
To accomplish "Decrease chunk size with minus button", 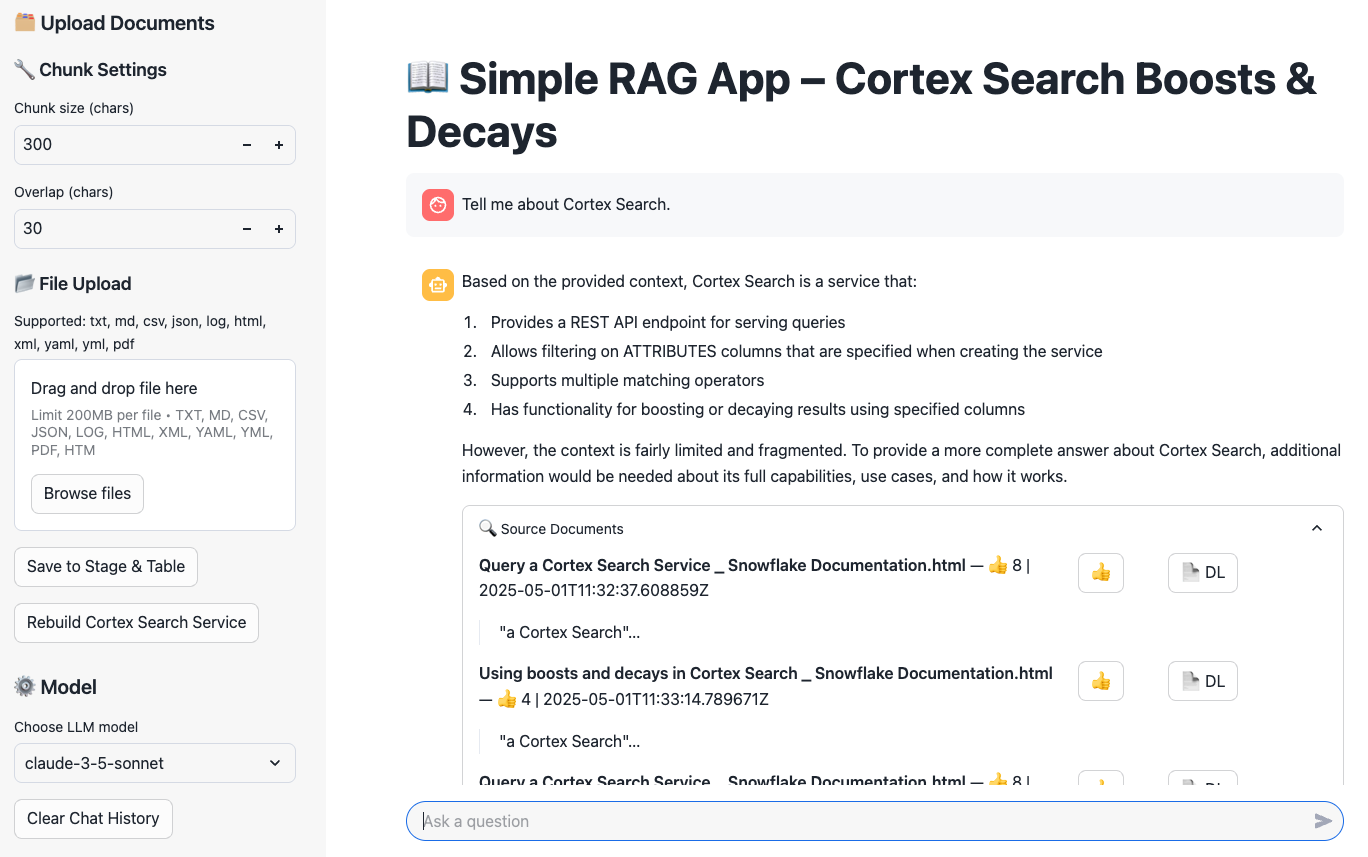I will 247,145.
